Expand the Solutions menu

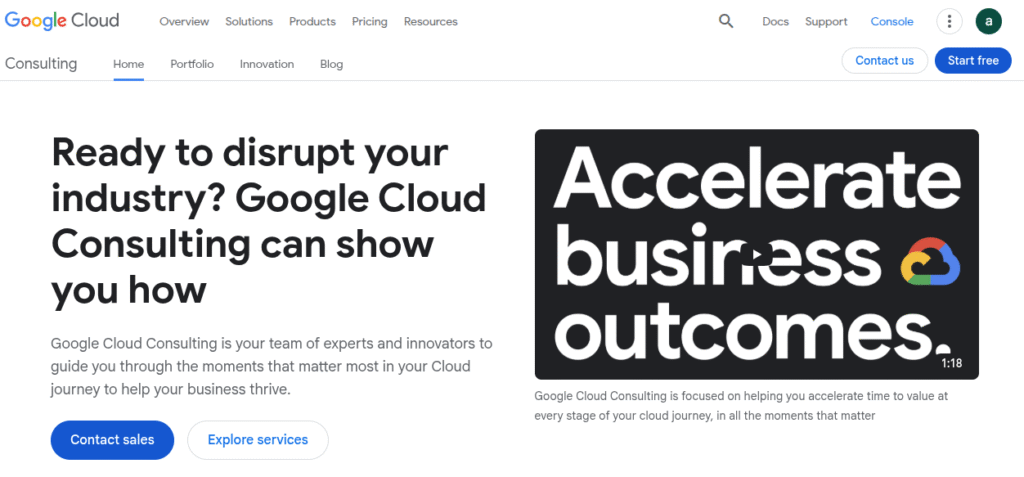click(249, 22)
